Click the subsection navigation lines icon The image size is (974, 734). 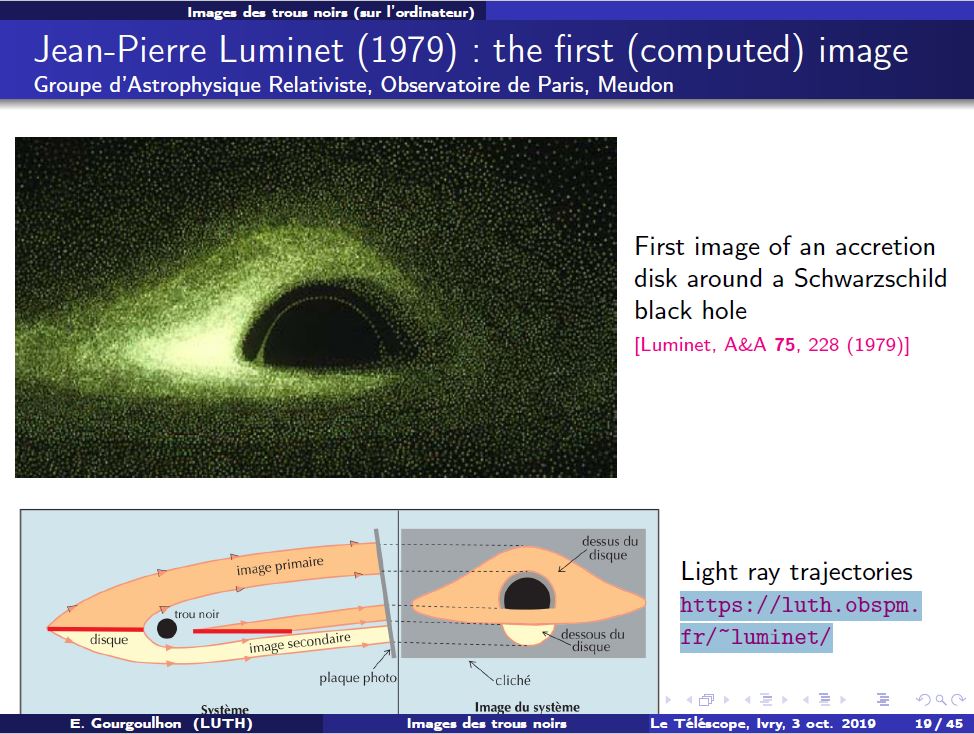[766, 699]
